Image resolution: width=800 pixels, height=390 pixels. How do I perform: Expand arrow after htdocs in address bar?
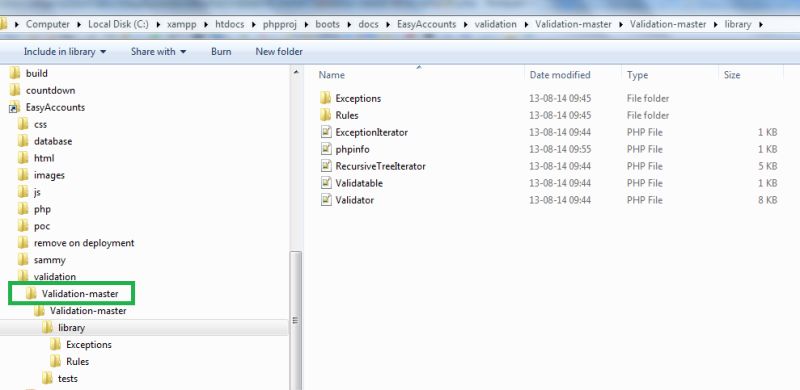click(x=255, y=25)
